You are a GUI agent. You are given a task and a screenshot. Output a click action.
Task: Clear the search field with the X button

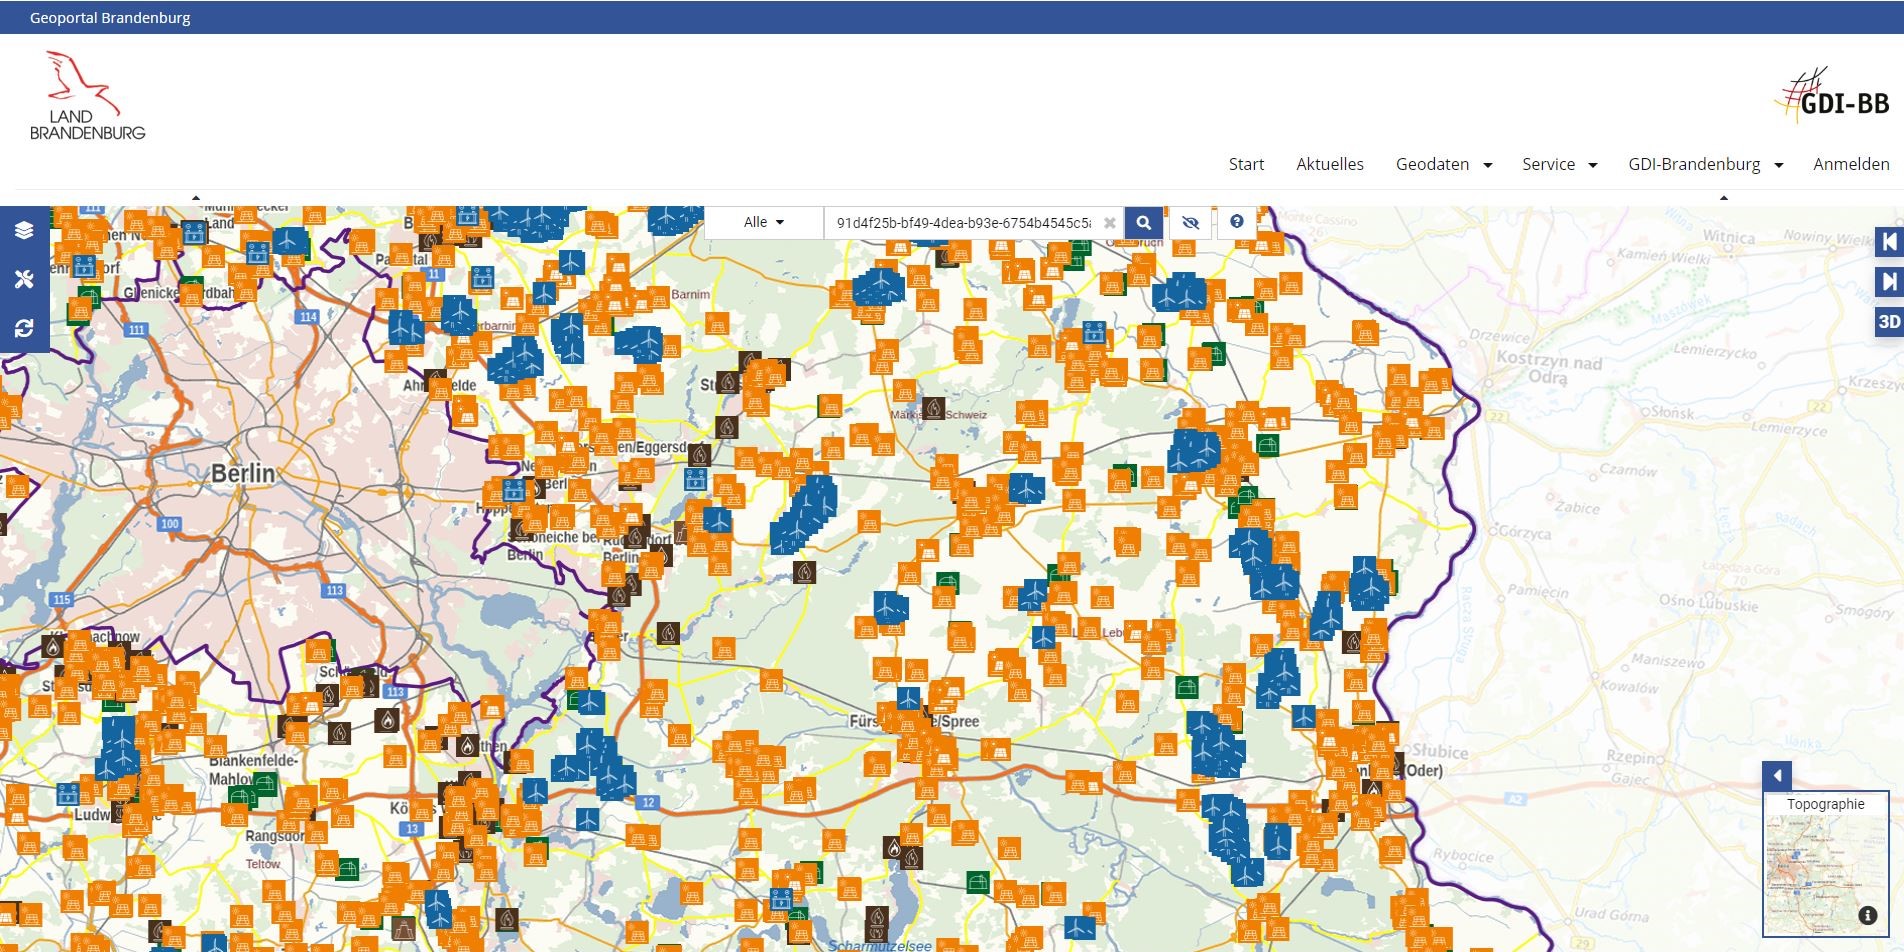1110,222
